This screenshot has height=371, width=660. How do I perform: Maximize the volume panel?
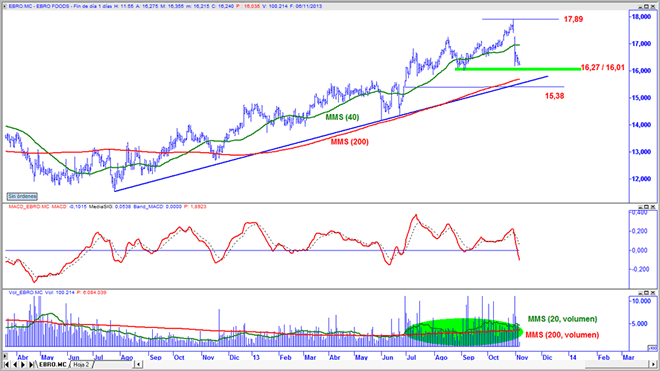click(647, 293)
